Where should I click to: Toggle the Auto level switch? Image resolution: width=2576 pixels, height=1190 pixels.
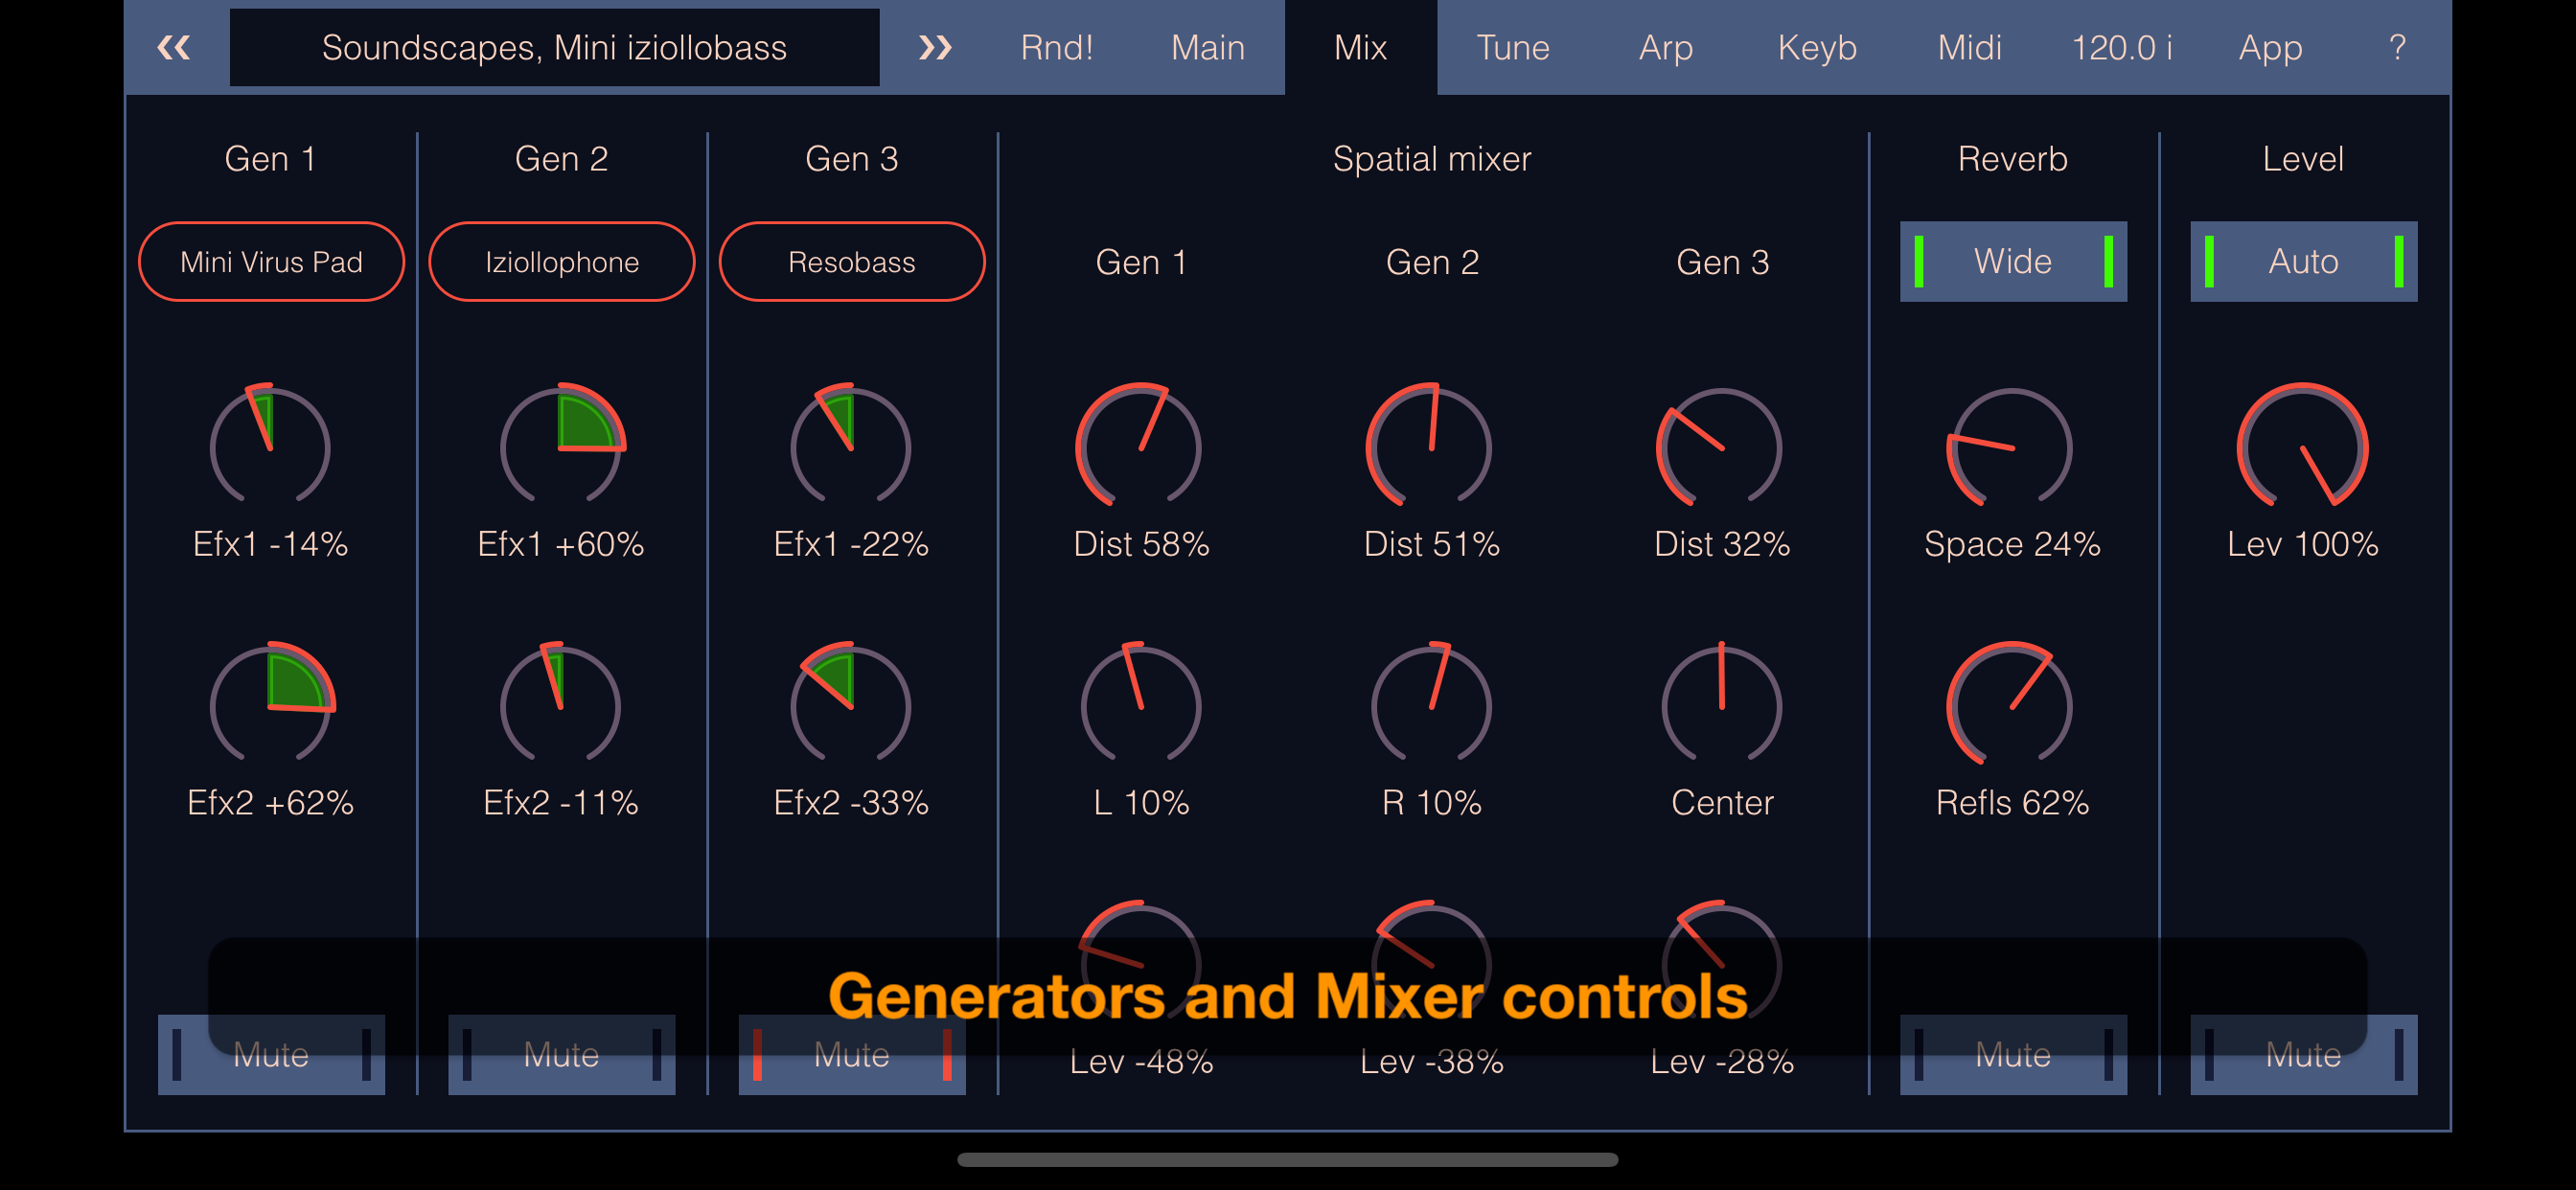pyautogui.click(x=2303, y=261)
